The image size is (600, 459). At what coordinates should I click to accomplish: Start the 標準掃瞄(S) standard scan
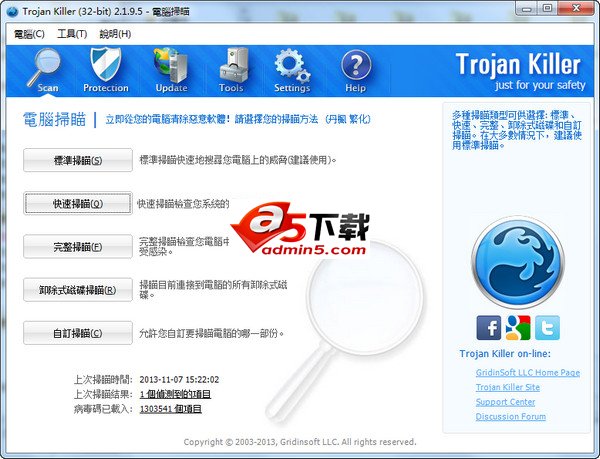(78, 160)
